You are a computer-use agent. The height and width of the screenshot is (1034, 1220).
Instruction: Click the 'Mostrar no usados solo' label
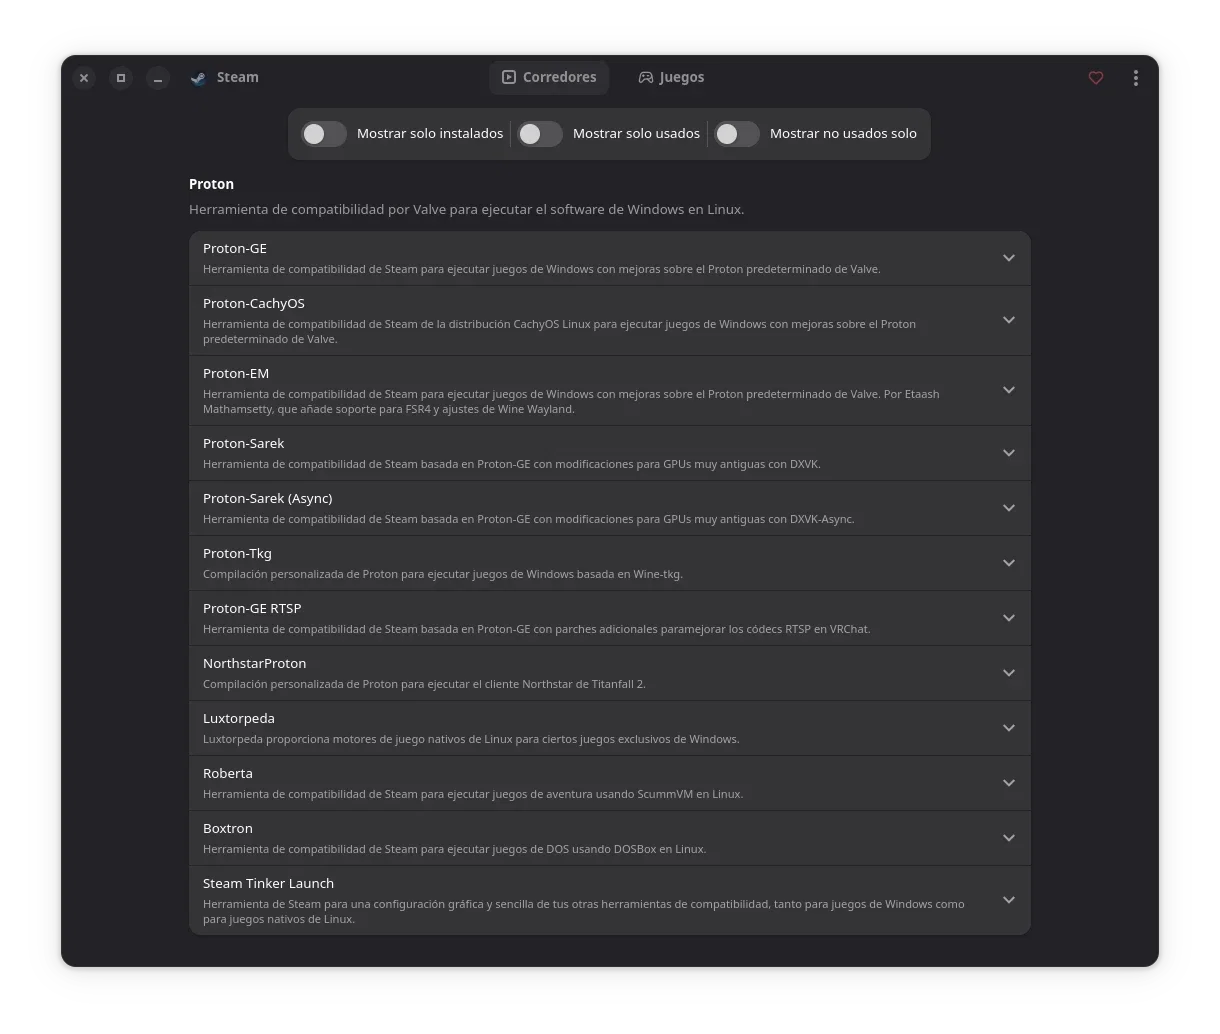843,134
